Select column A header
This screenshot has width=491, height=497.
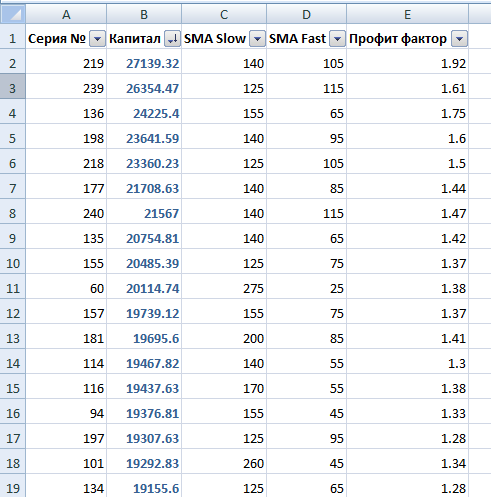pos(66,14)
